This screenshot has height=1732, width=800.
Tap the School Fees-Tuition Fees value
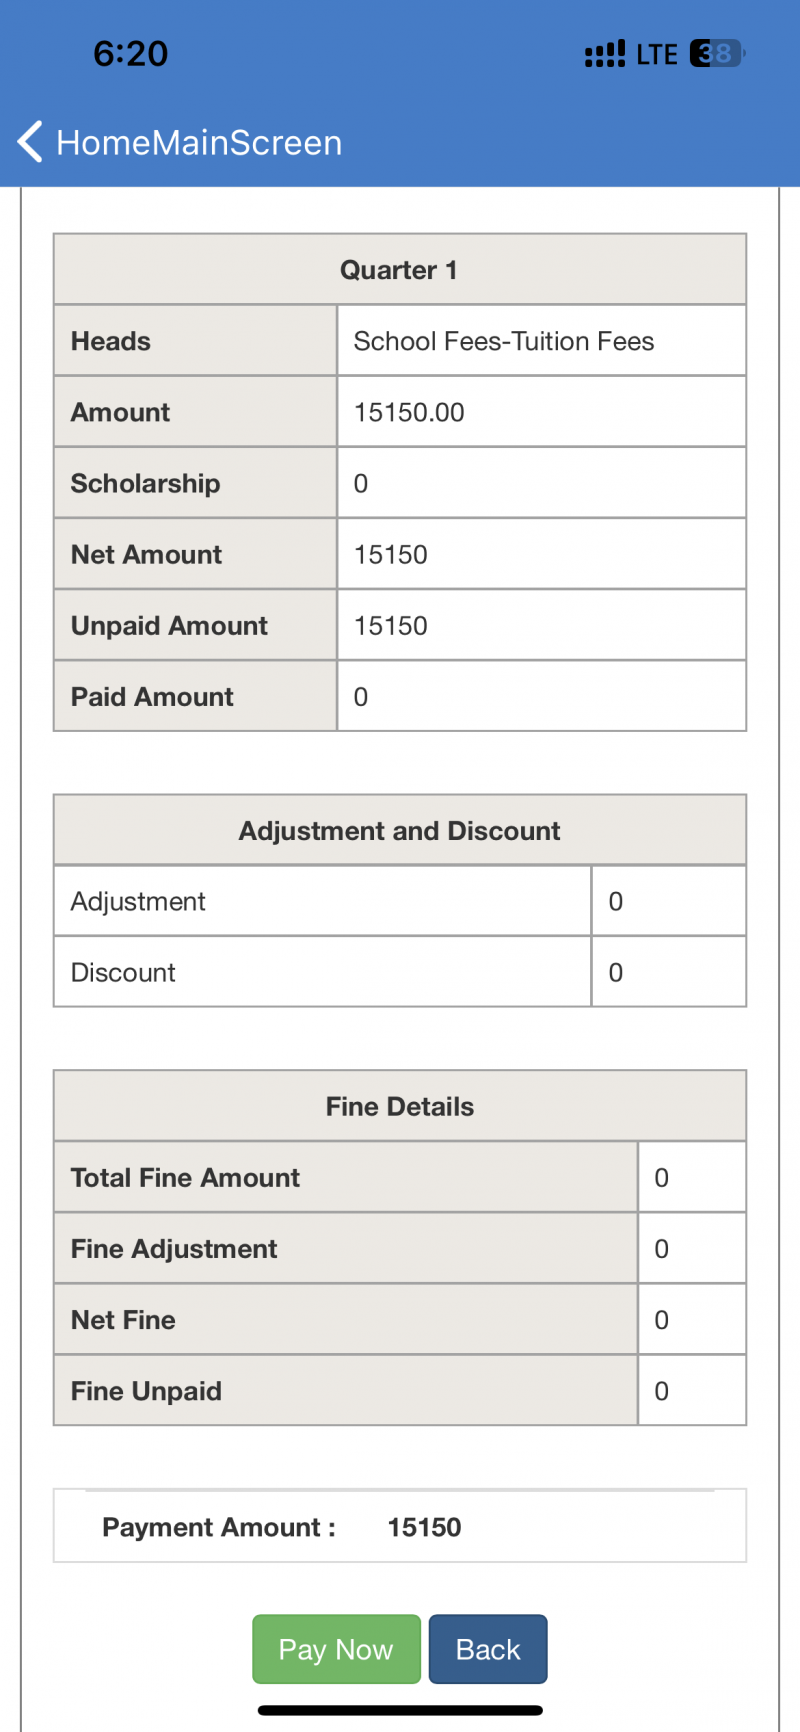coord(504,342)
